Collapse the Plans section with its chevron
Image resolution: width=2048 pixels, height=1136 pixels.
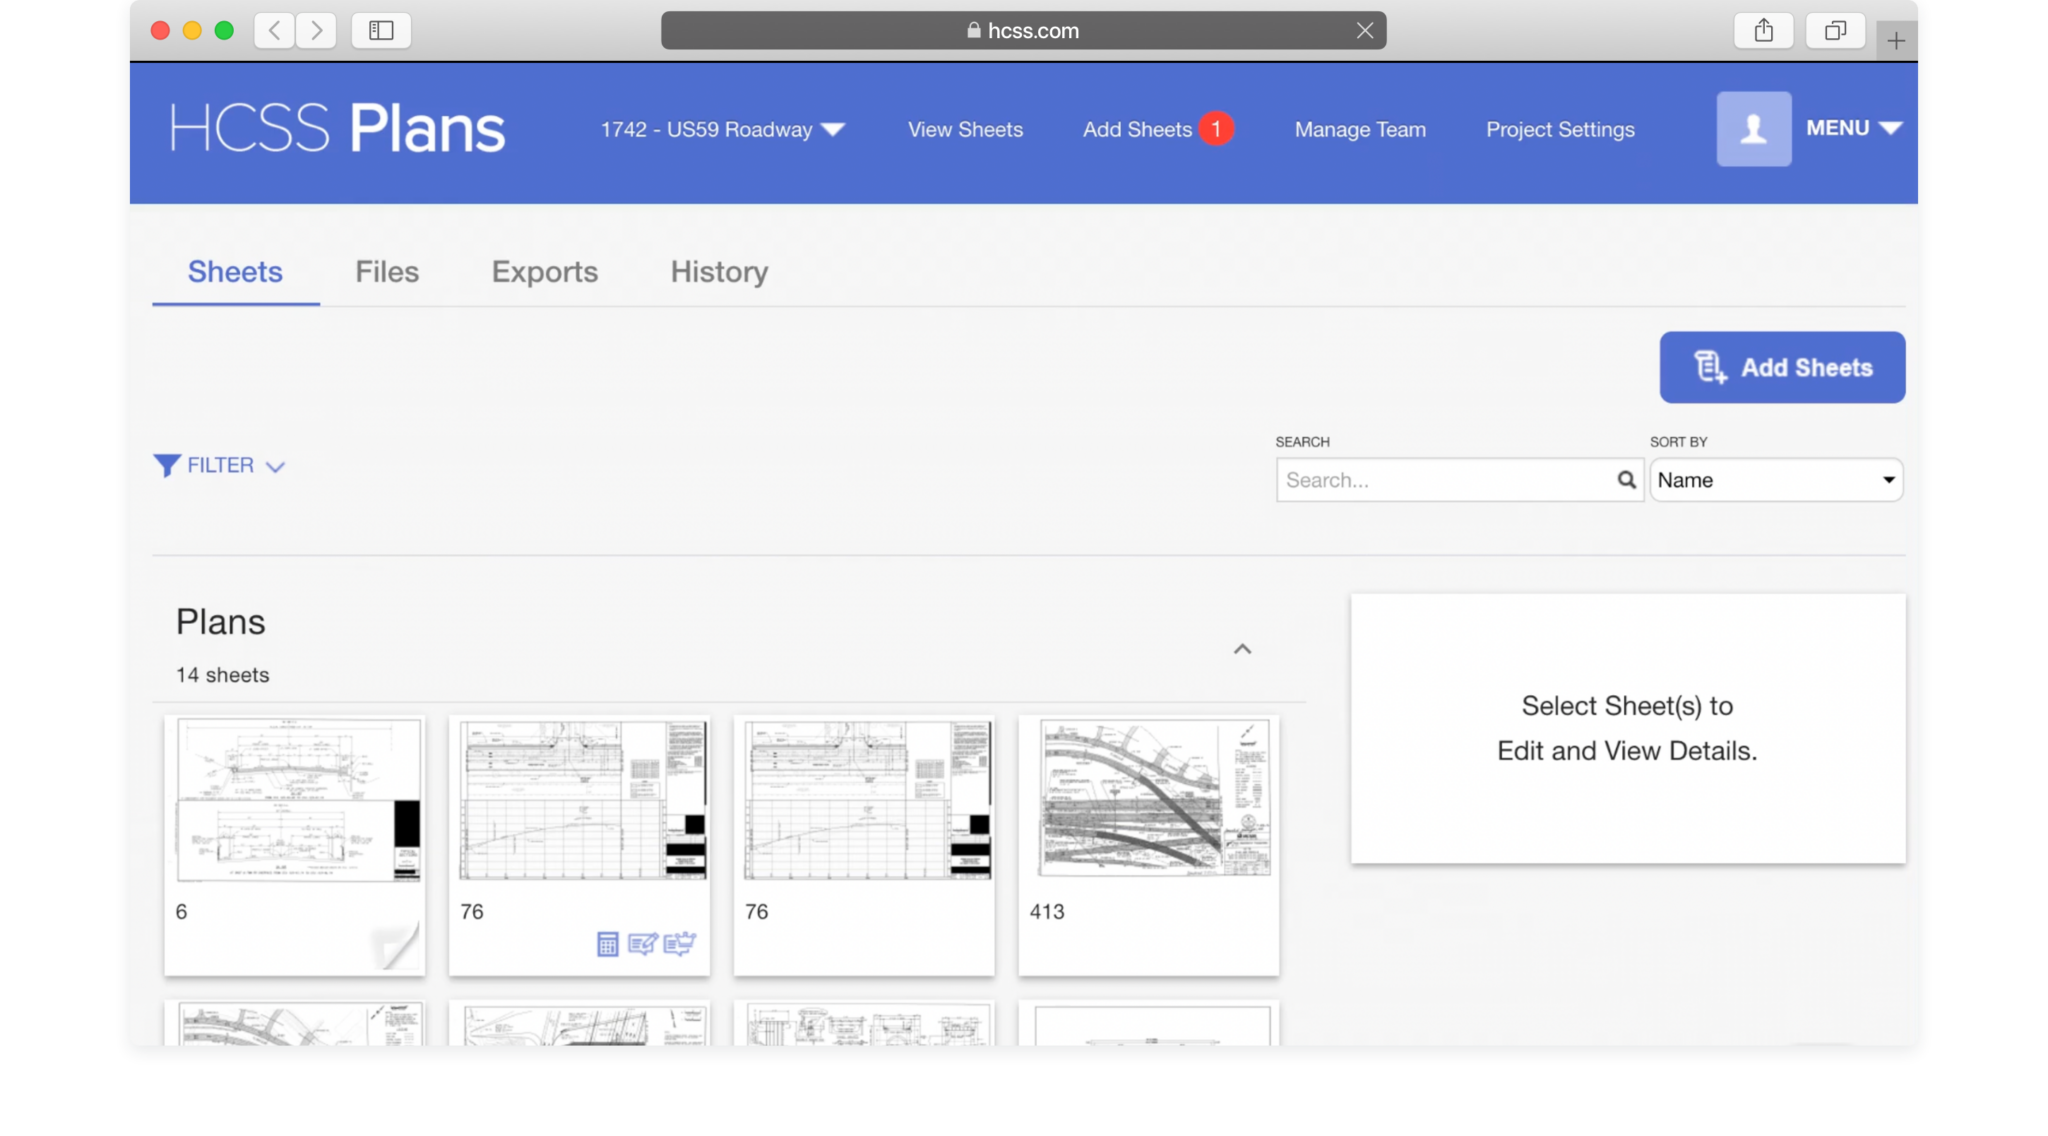click(1242, 648)
